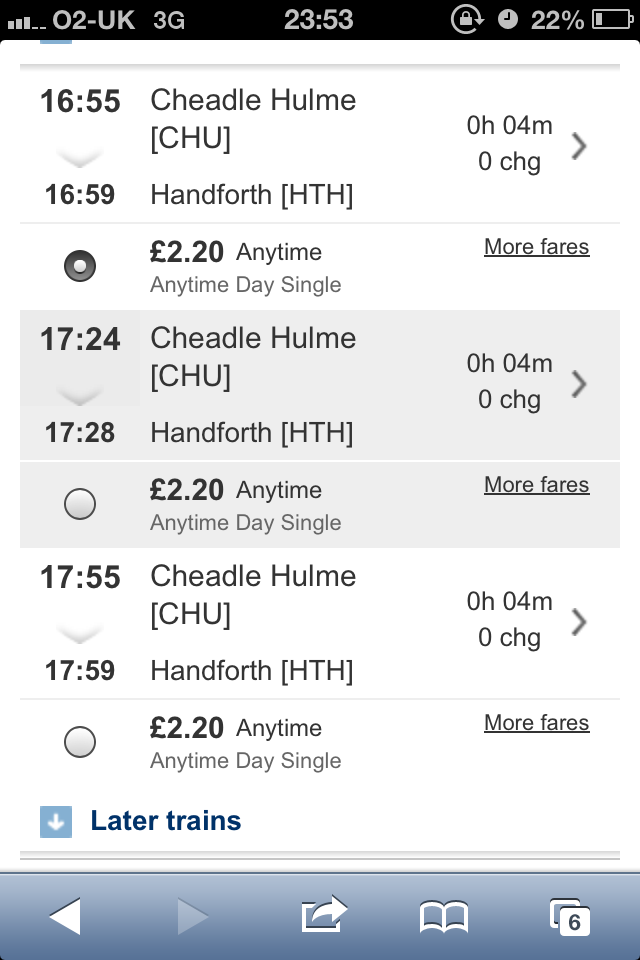Expand details chevron for 16:55 train

tap(578, 147)
